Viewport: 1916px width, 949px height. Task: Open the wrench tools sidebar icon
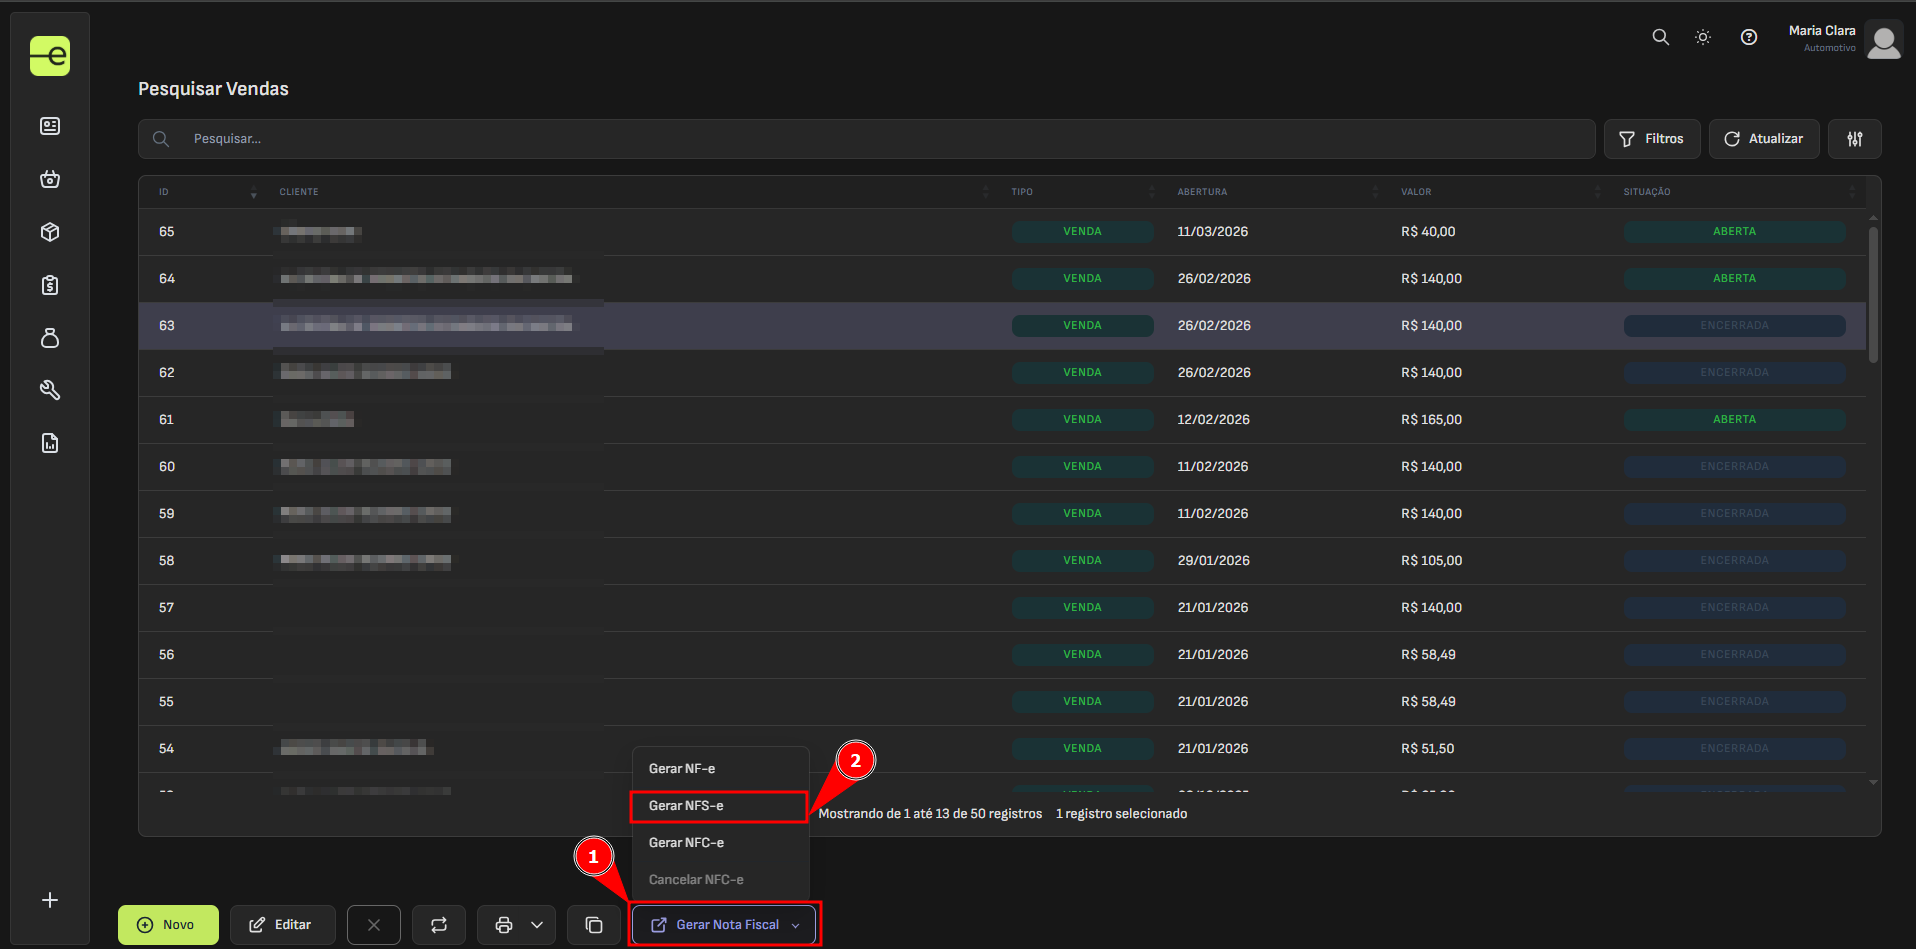50,390
